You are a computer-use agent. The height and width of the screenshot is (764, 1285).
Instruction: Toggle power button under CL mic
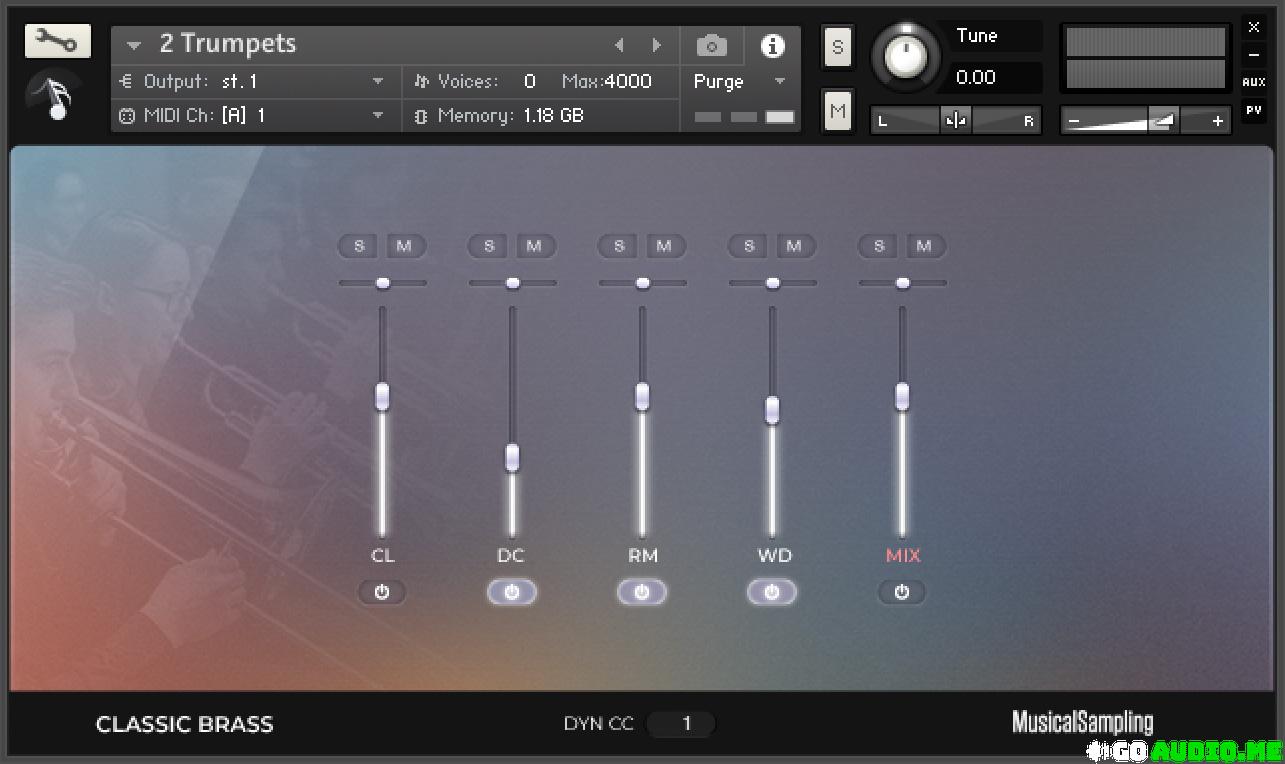[x=382, y=592]
